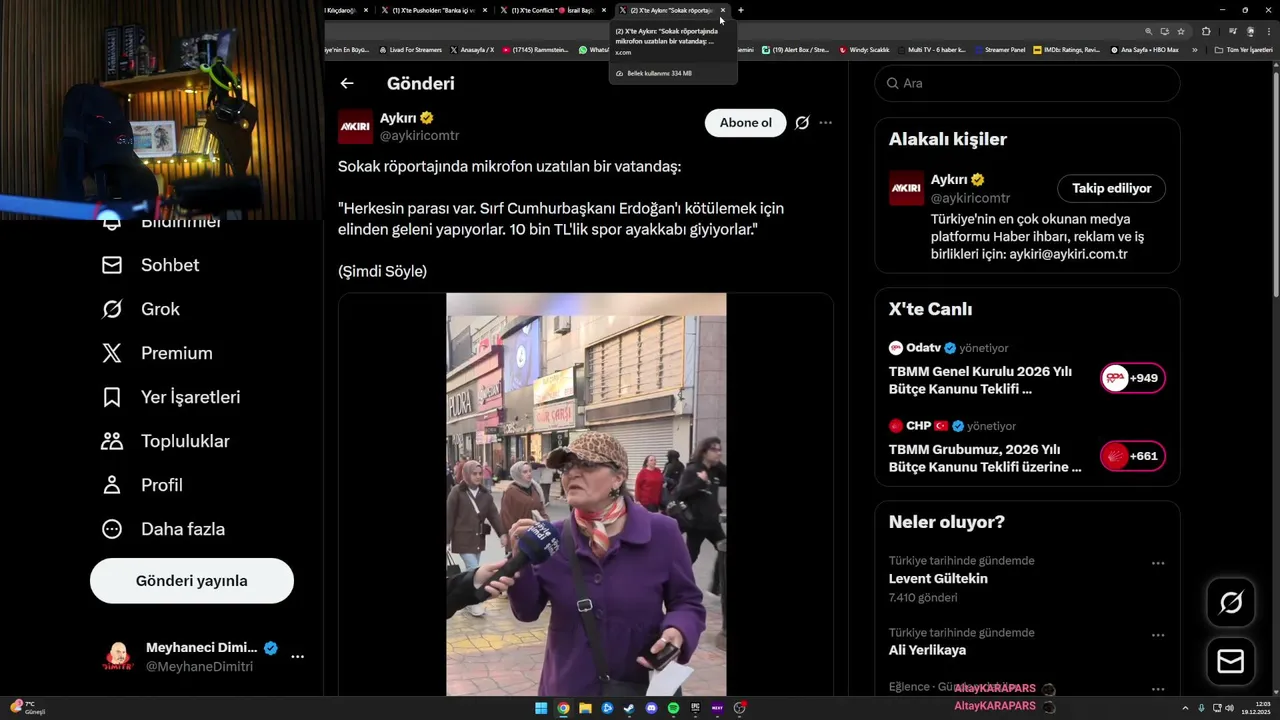Screen dimensions: 1280x720
Task: Click the taskbar volume speaker icon
Action: pos(1229,708)
